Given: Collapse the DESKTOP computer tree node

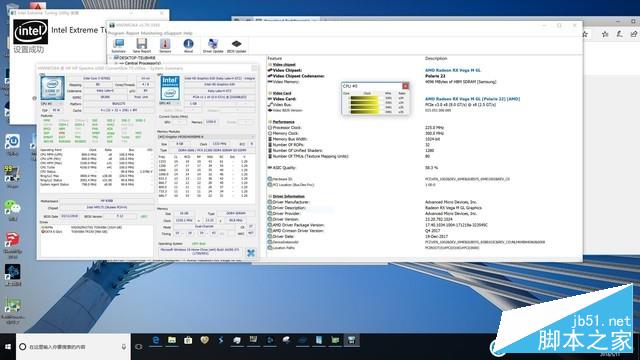Looking at the screenshot, I should (111, 58).
